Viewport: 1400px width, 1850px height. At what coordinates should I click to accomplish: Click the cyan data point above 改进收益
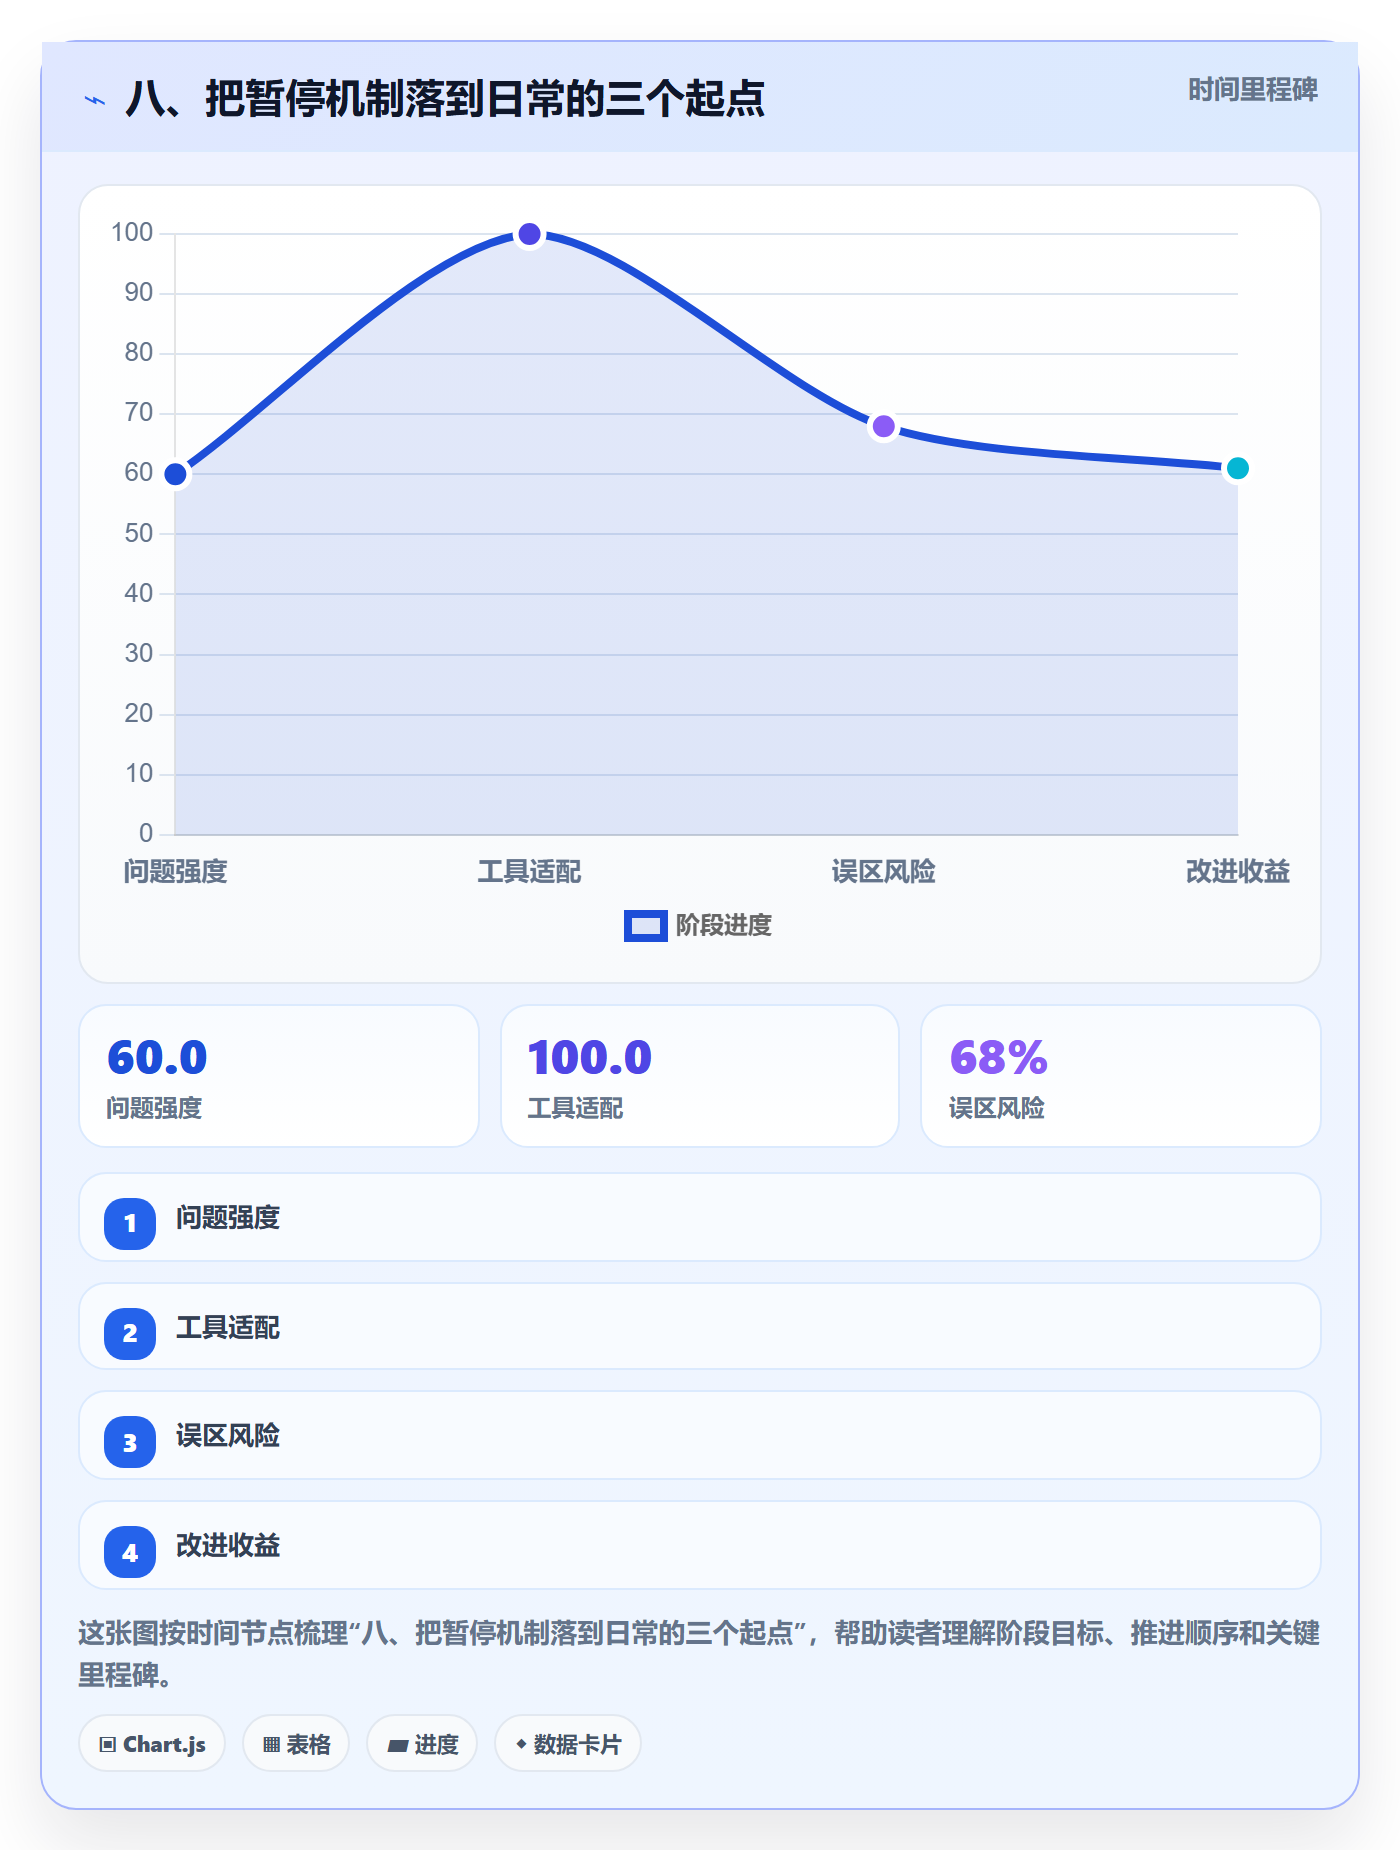1237,468
